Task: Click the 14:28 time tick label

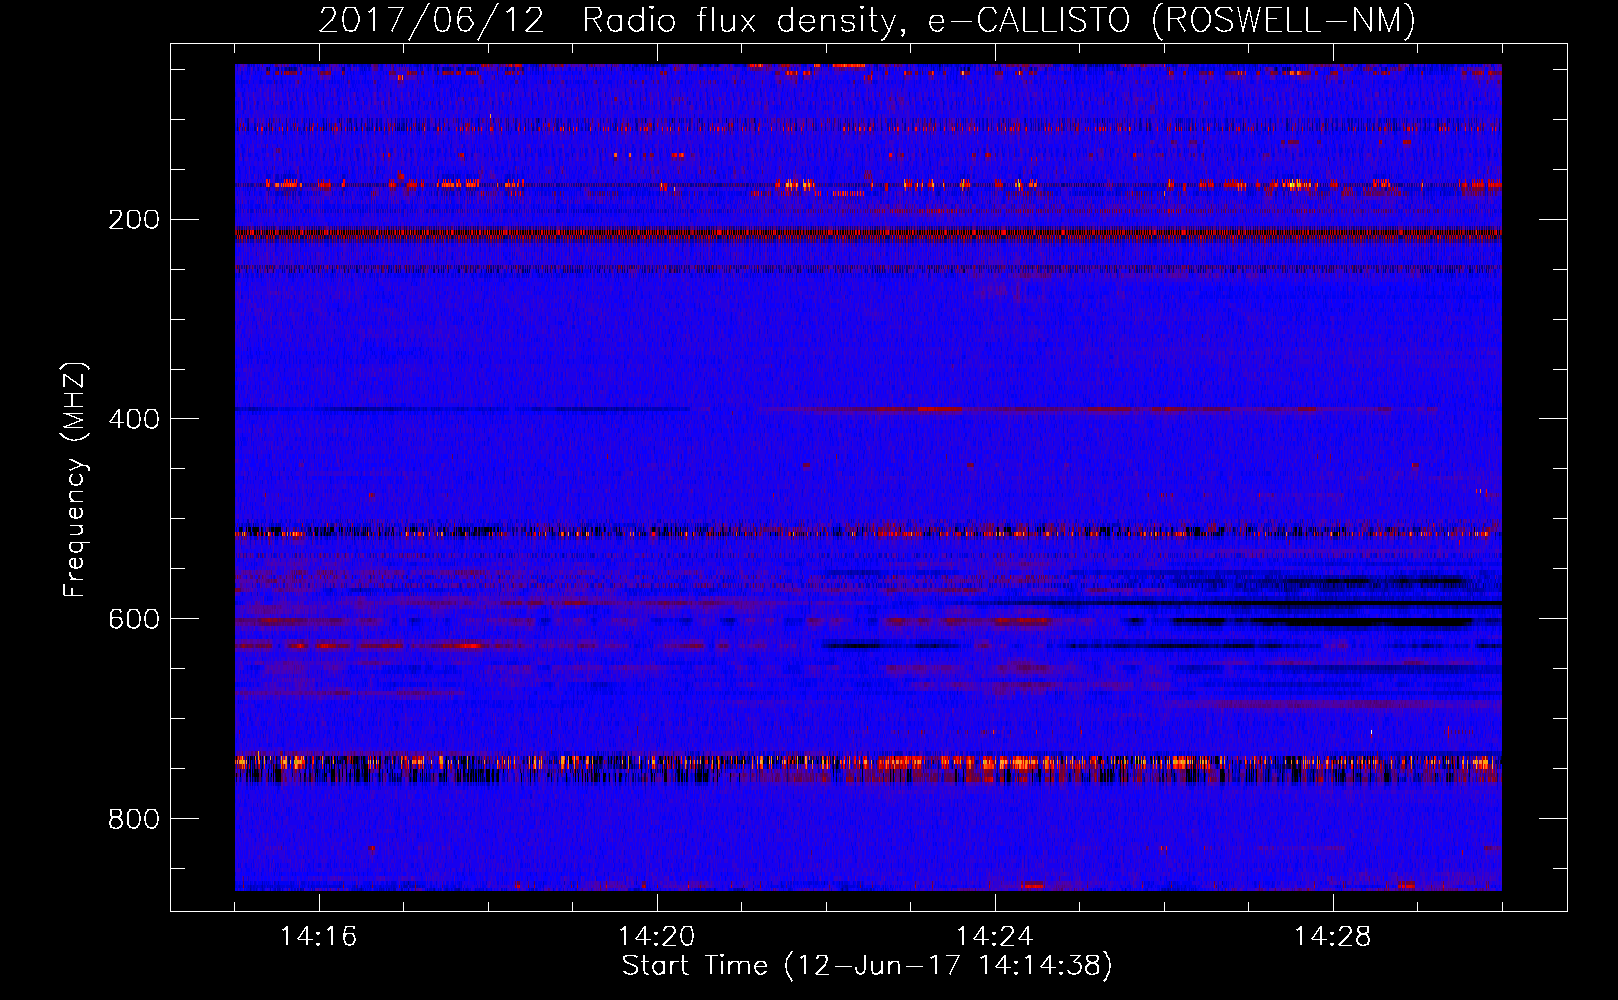Action: tap(1333, 937)
